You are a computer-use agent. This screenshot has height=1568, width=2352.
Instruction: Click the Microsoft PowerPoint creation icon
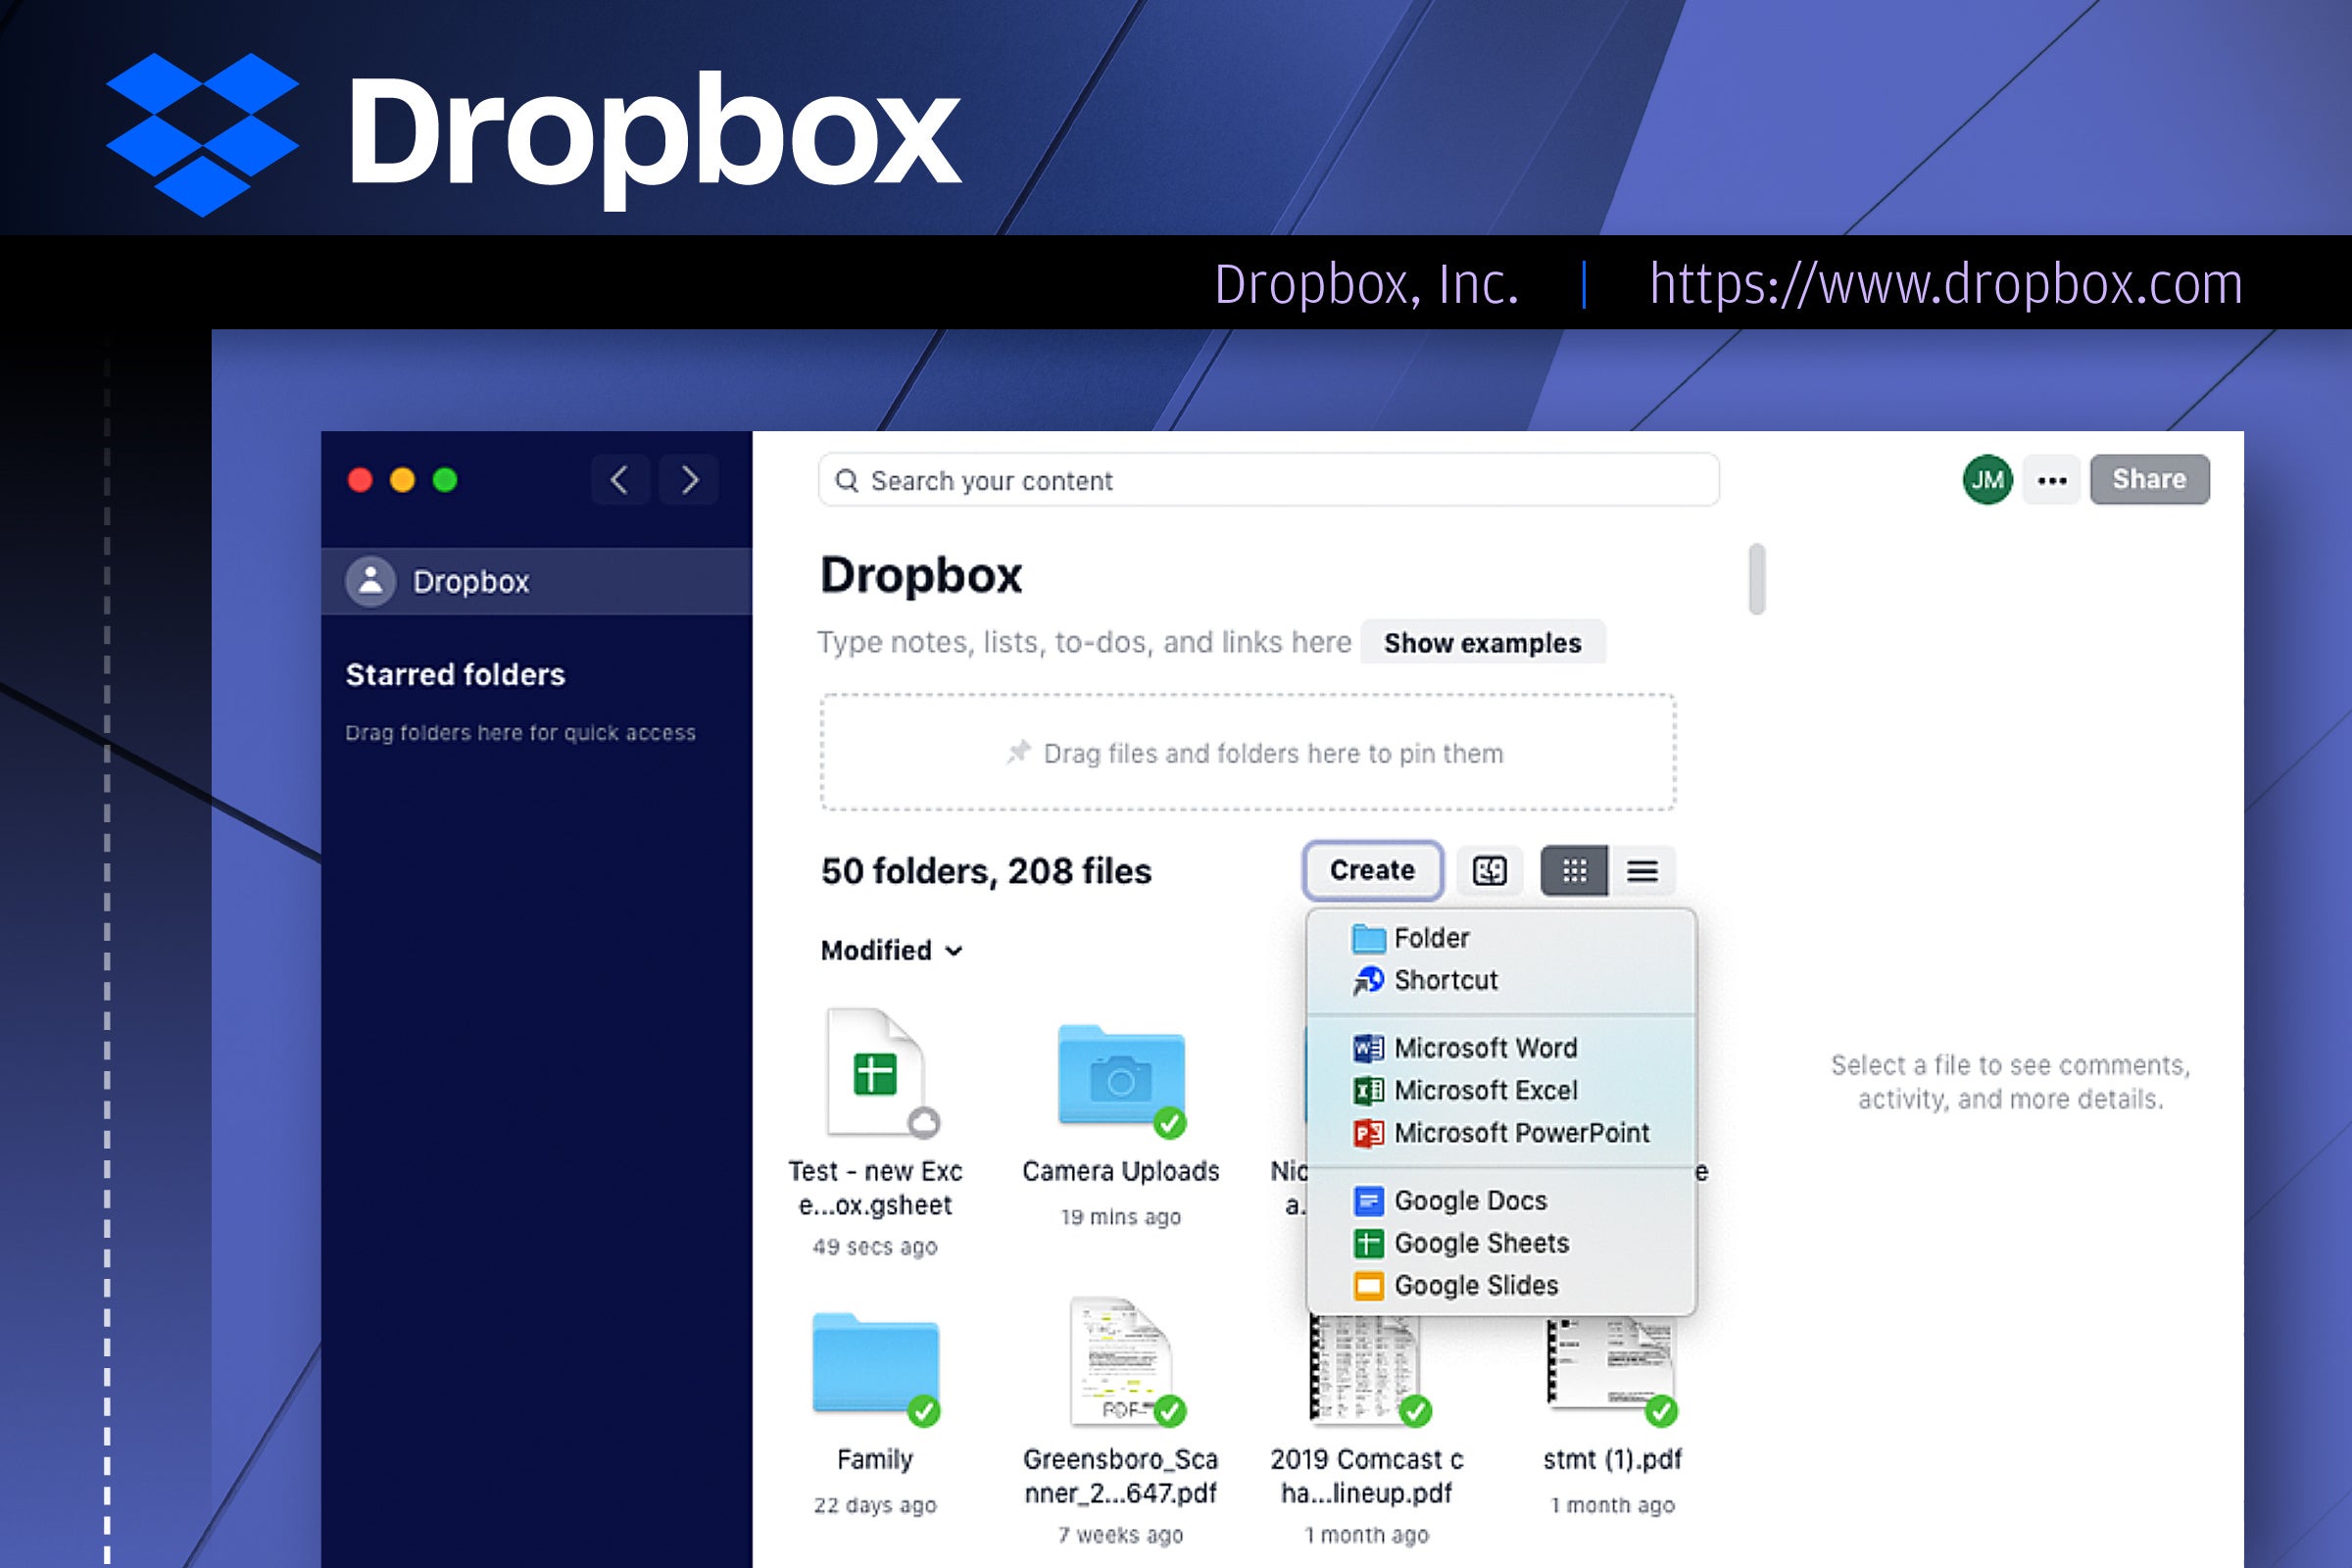coord(1368,1132)
